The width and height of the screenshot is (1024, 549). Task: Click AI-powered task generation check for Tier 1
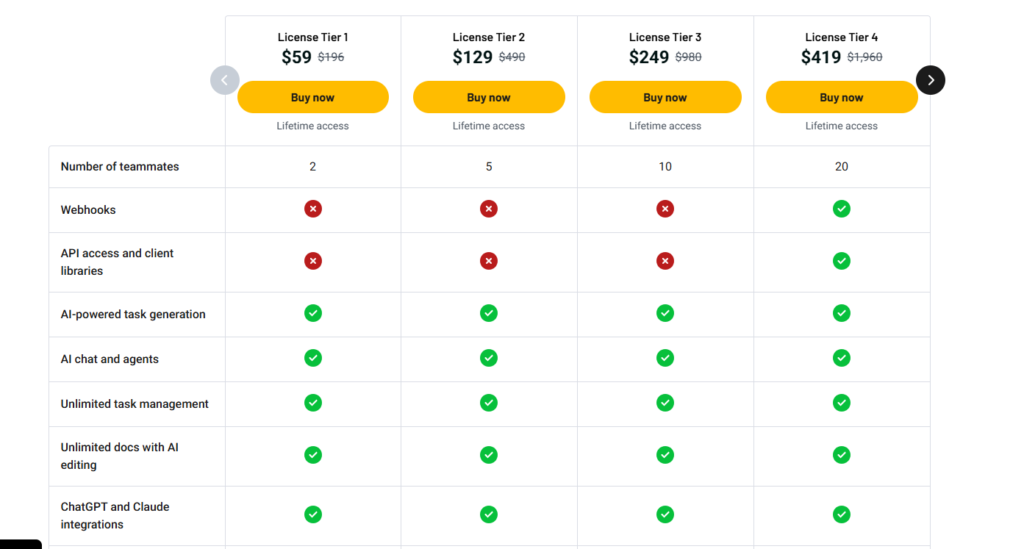(313, 313)
